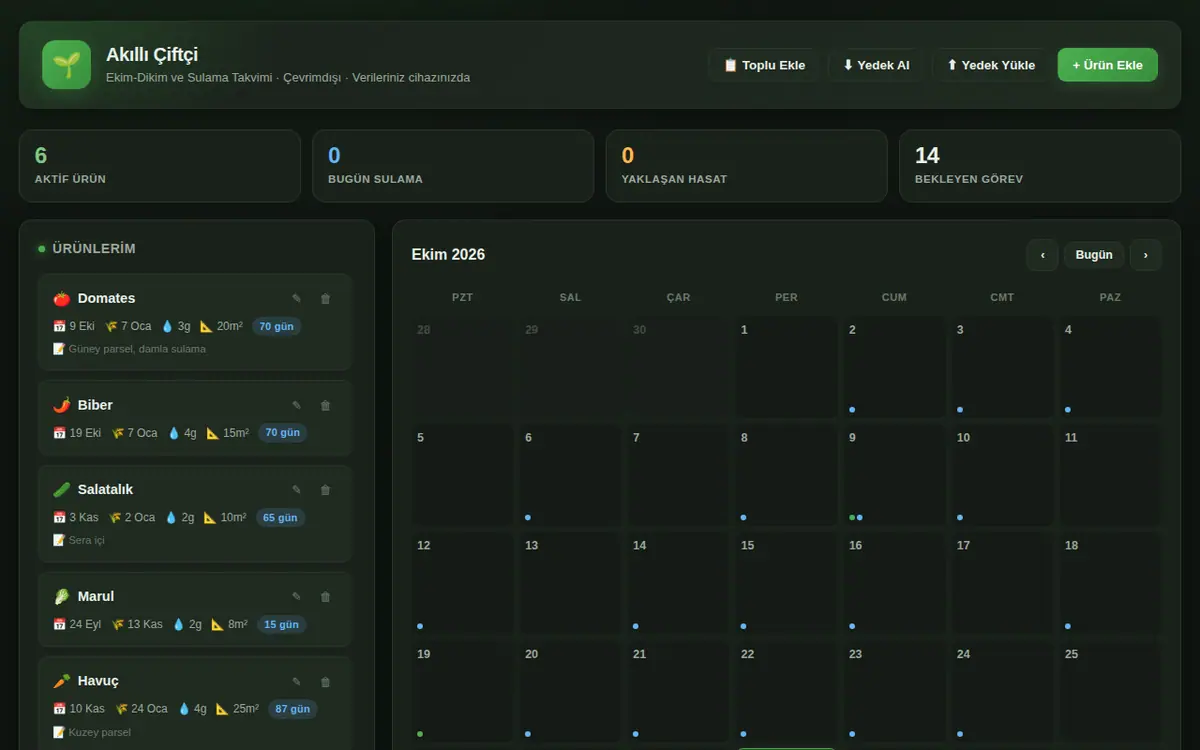1200x750 pixels.
Task: Delete the Marul crop entry
Action: point(325,596)
